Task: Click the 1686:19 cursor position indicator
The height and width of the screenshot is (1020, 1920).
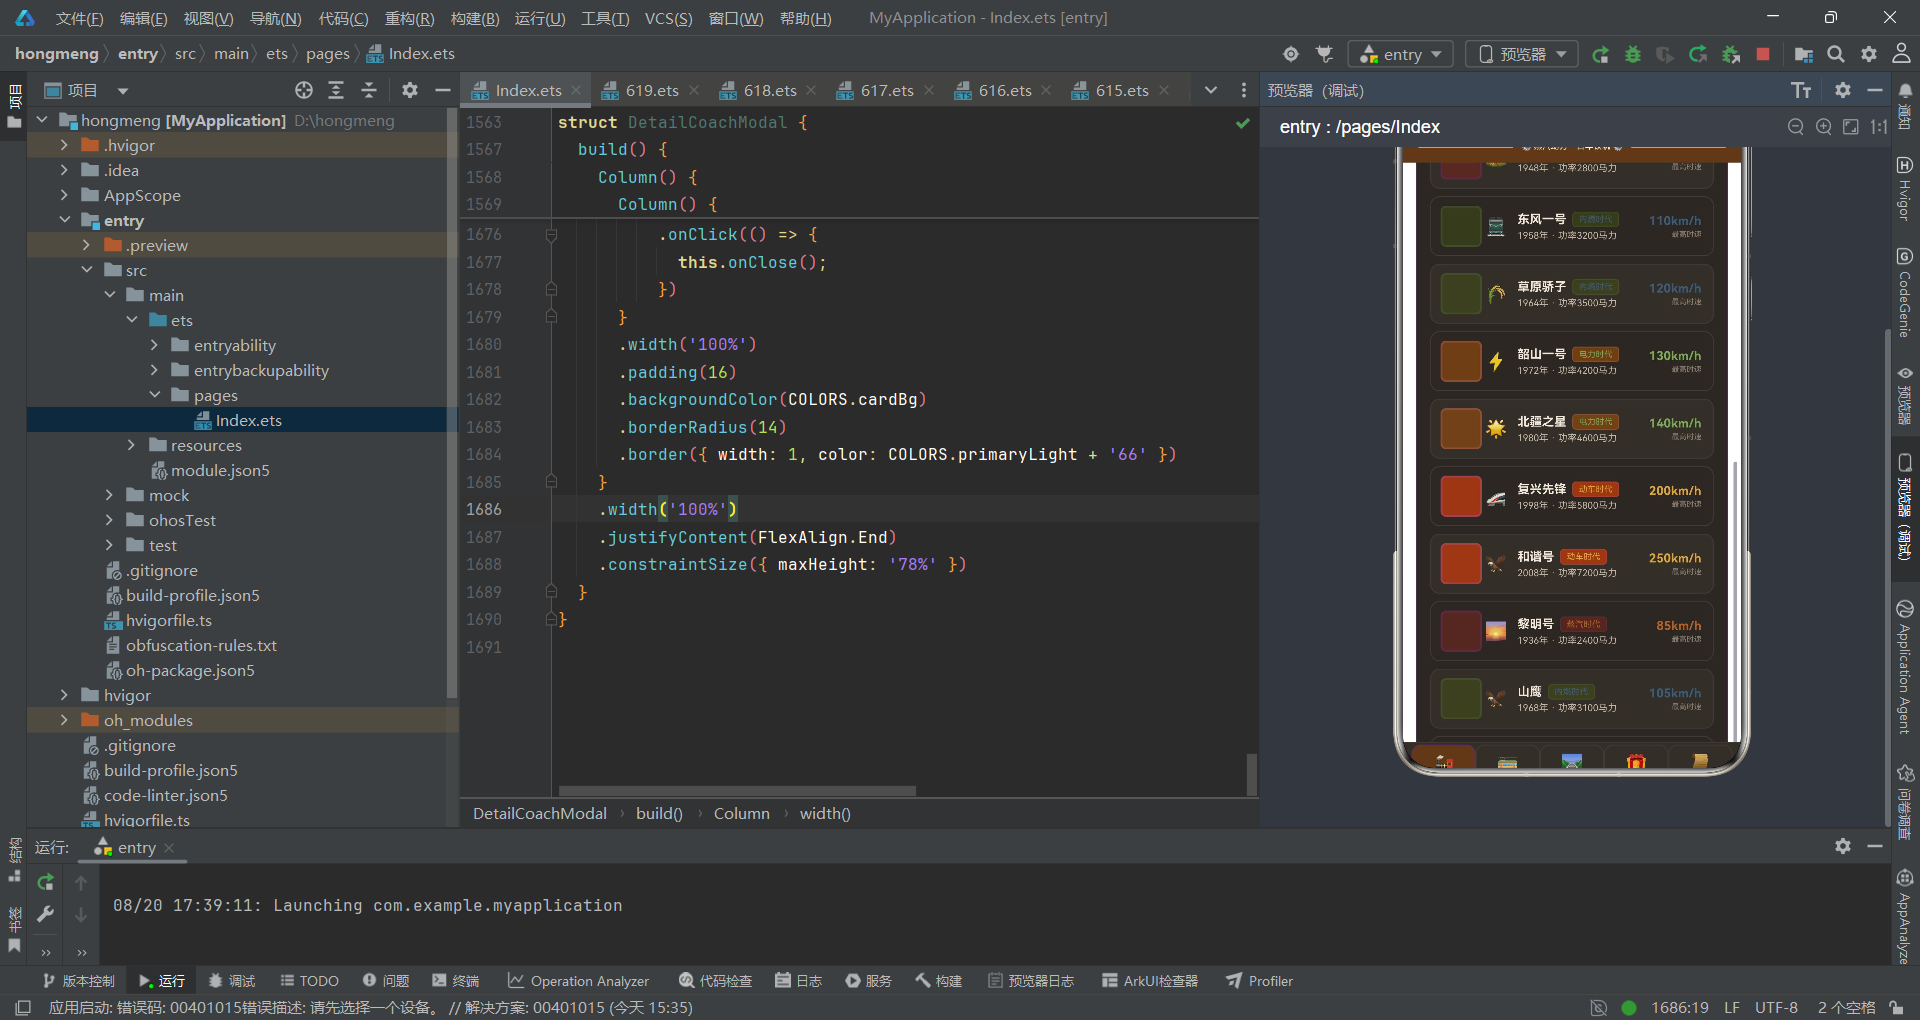Action: coord(1680,1008)
